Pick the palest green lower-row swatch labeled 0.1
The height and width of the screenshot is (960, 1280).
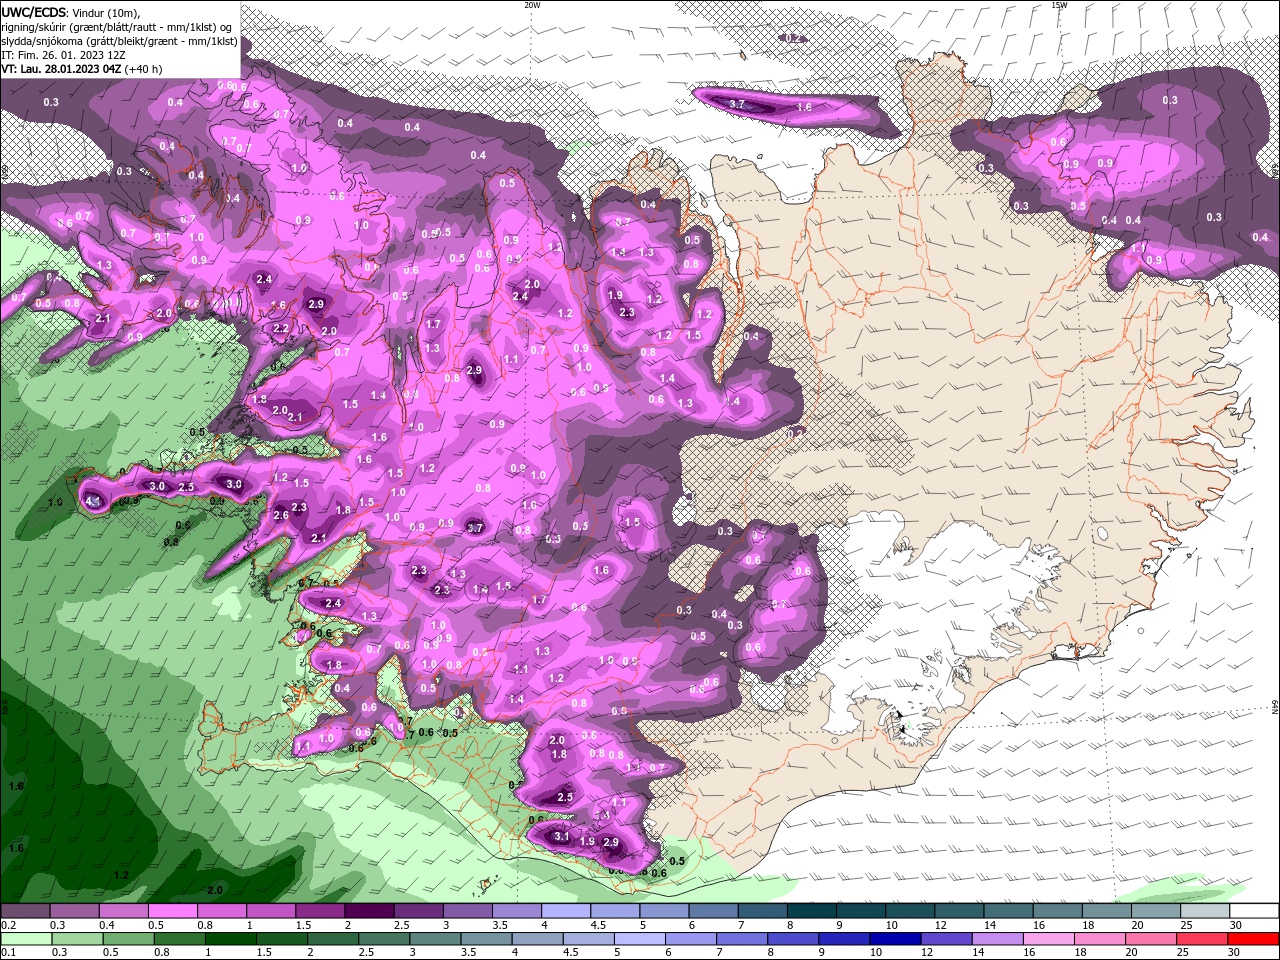pyautogui.click(x=27, y=939)
